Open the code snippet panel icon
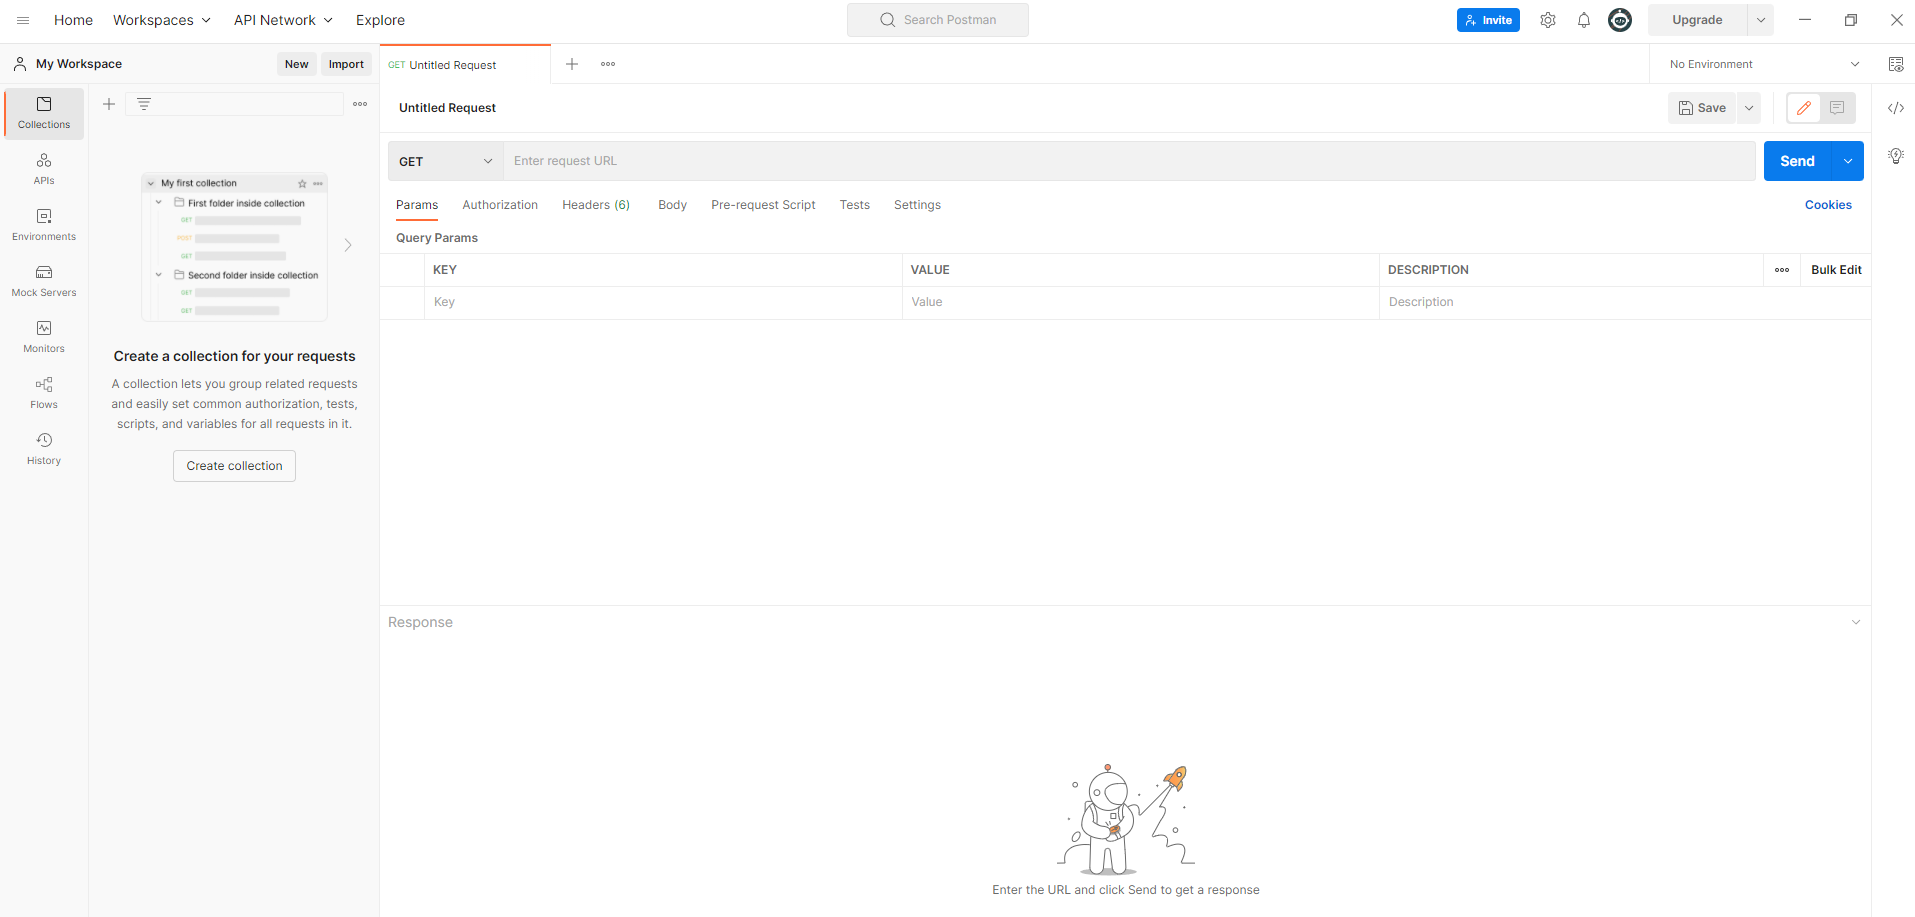 point(1896,108)
